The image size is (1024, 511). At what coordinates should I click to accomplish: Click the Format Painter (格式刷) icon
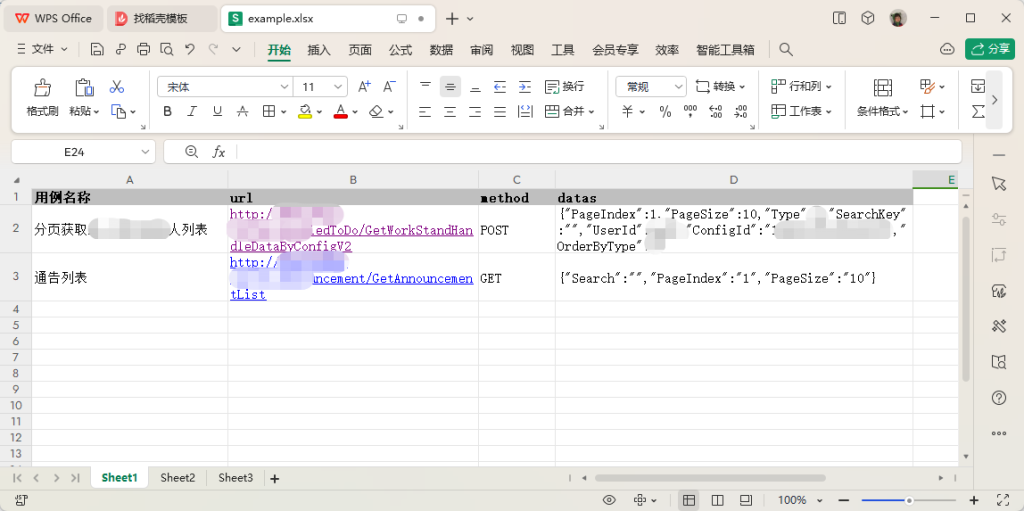(x=42, y=87)
